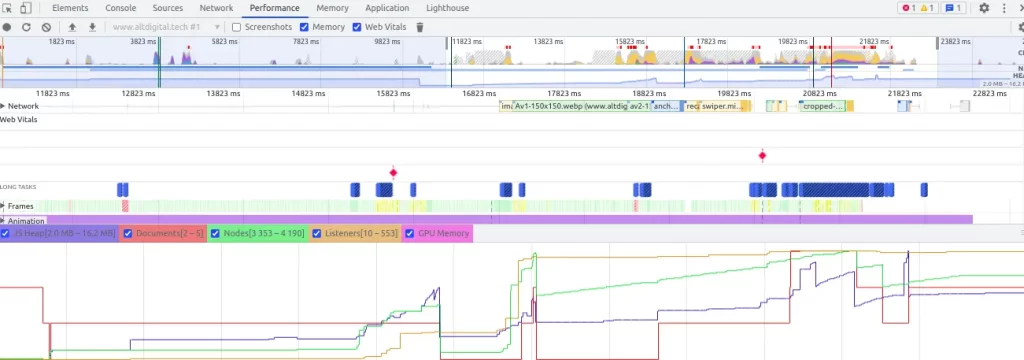Switch to the Elements tab

pos(70,8)
